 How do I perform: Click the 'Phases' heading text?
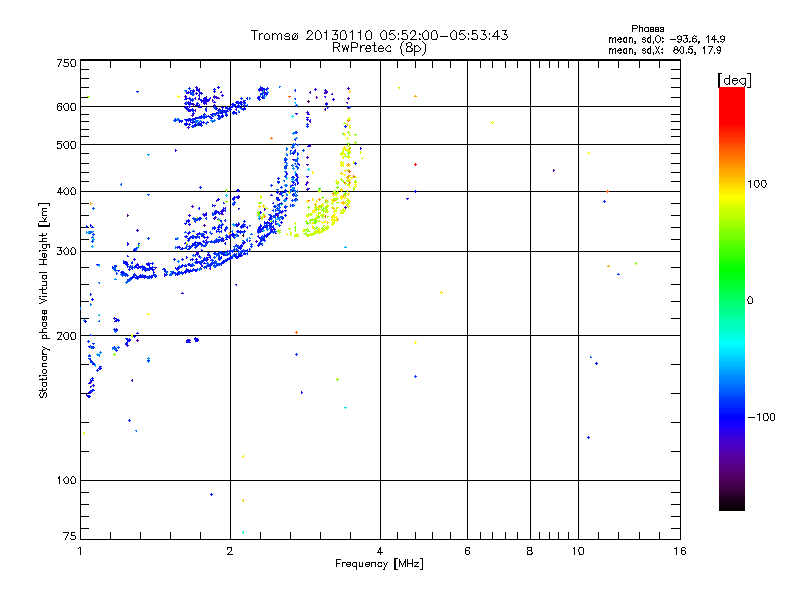[647, 29]
